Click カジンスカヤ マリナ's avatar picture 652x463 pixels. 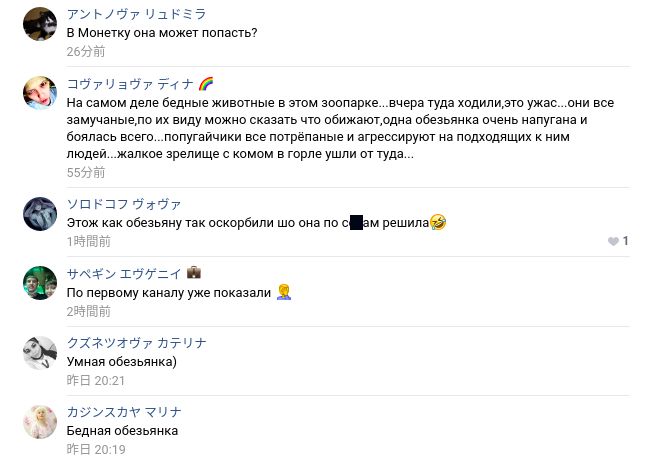(40, 422)
